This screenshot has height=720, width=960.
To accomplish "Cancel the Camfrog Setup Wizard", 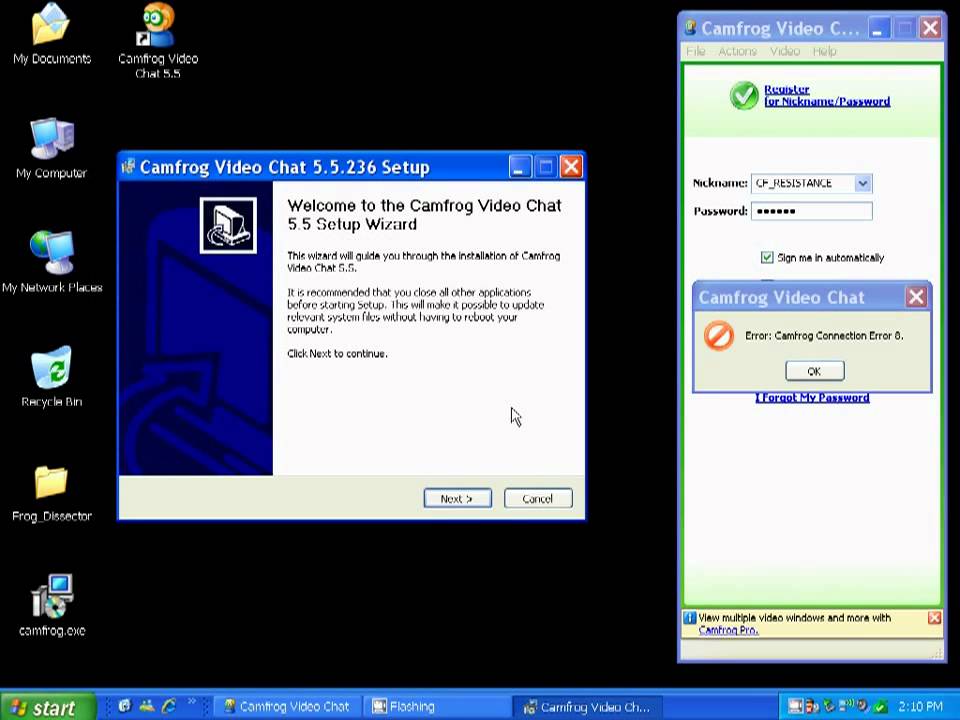I will point(538,498).
